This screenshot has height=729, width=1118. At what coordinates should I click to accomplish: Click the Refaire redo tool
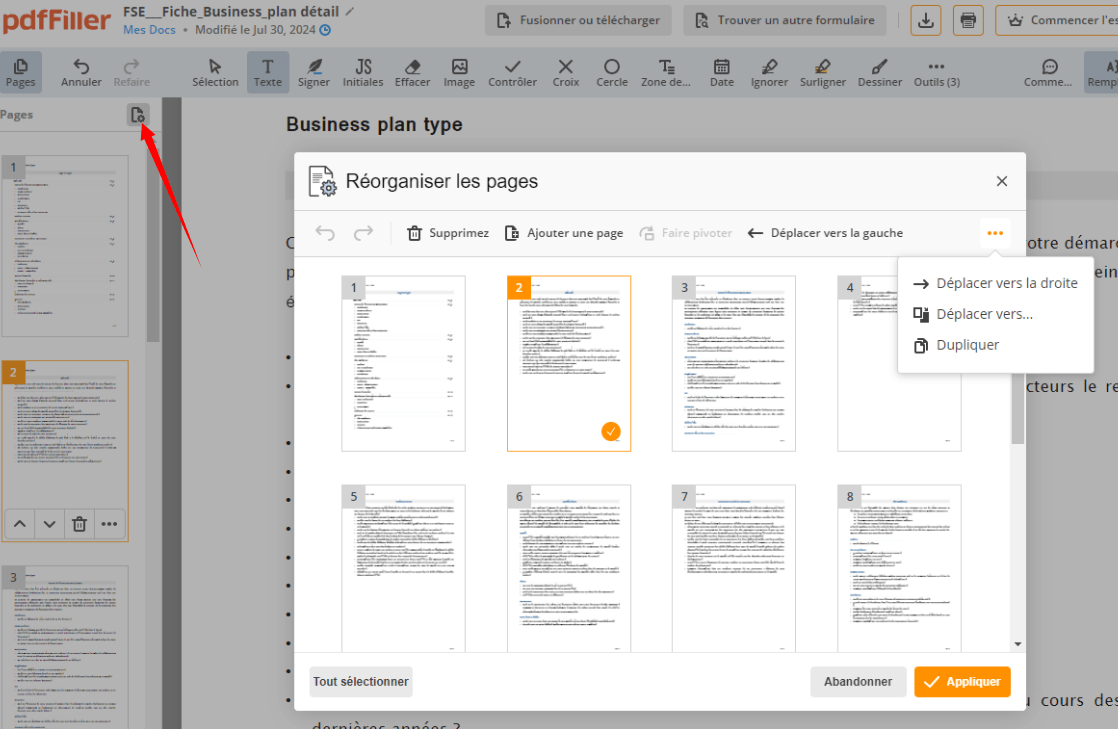[x=132, y=73]
